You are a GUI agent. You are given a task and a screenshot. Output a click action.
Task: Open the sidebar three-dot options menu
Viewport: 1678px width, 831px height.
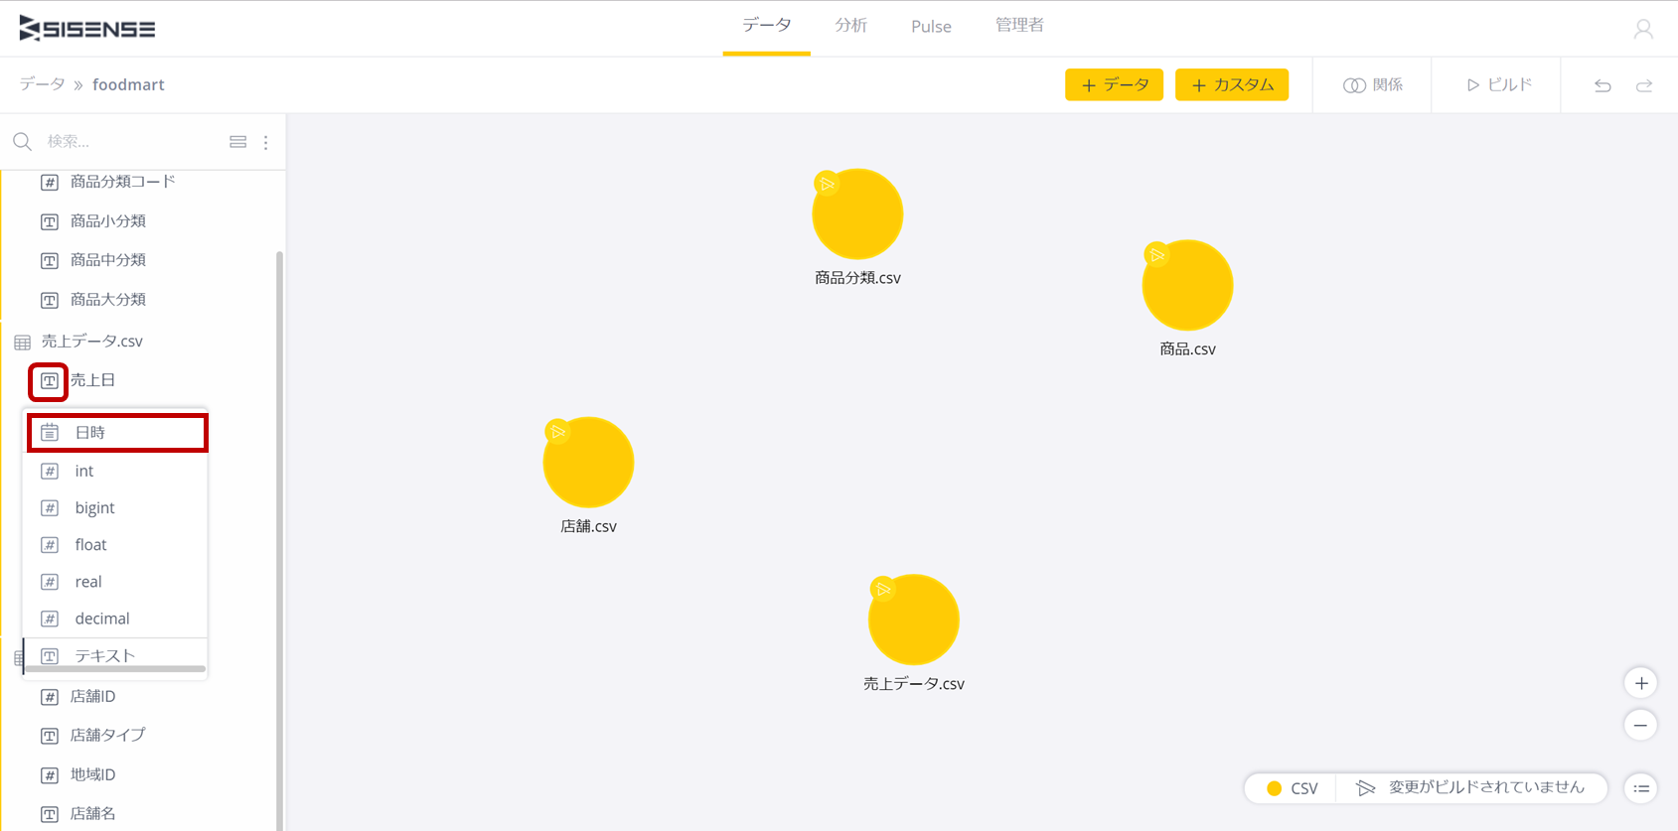pos(266,142)
